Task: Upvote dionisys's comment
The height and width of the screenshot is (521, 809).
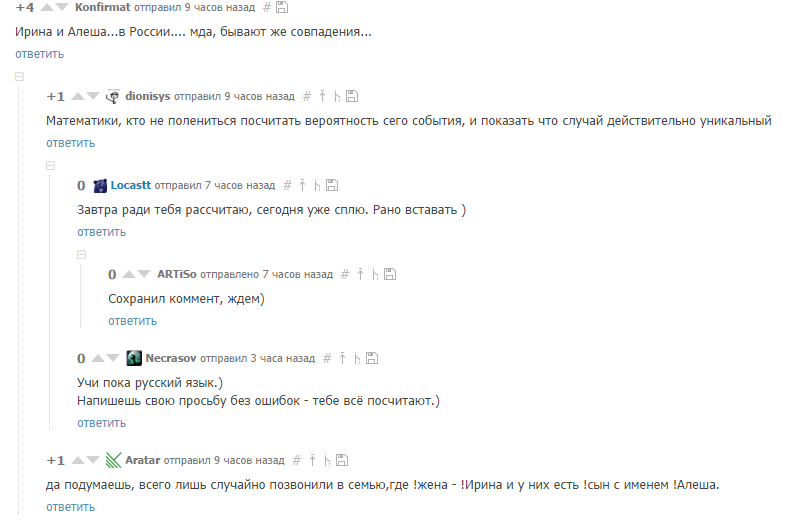Action: [x=78, y=96]
